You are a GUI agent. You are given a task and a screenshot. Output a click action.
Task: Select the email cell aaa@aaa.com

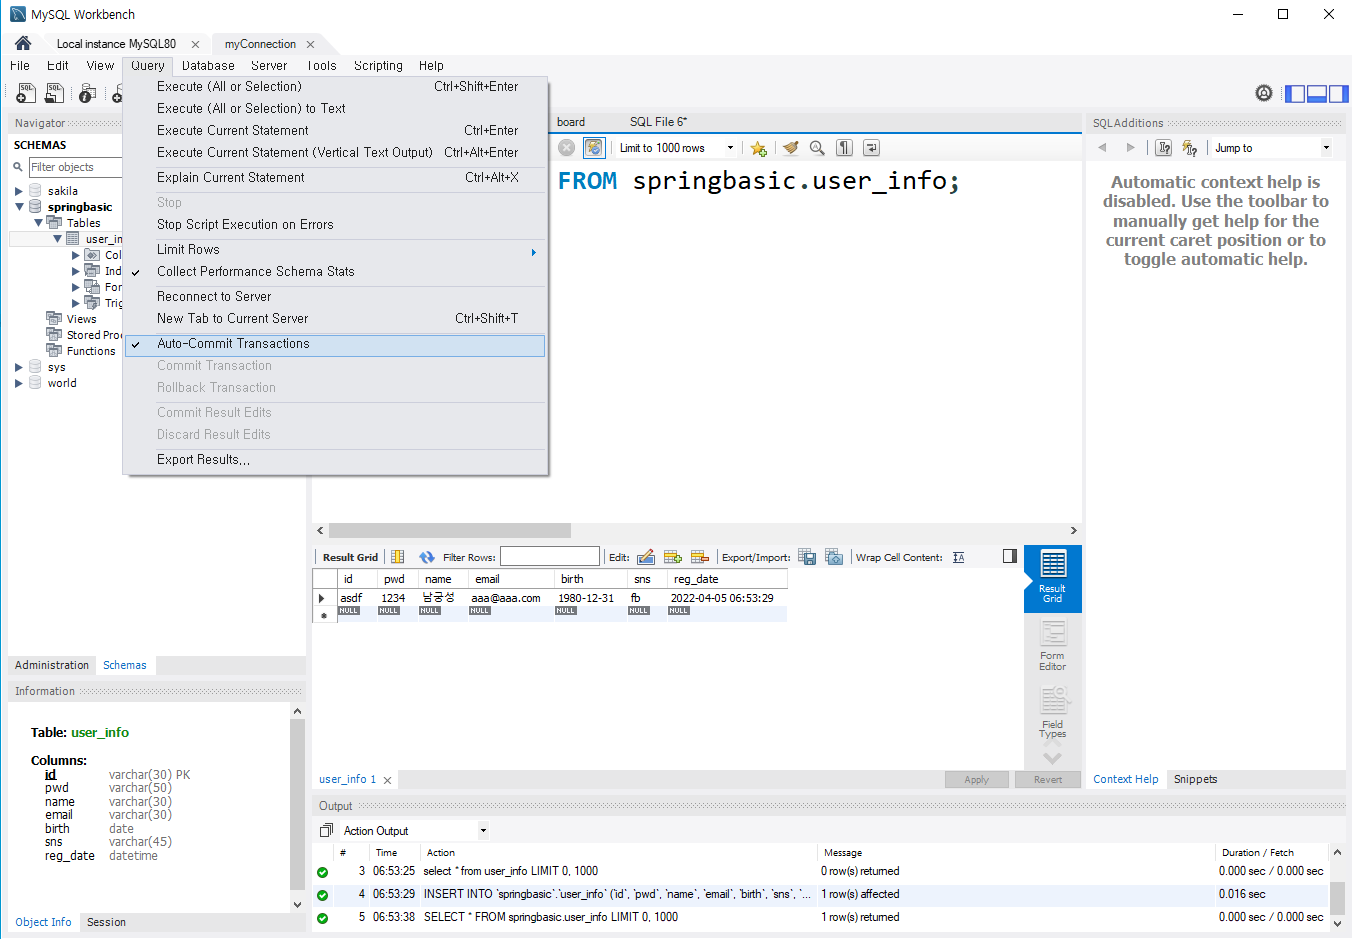click(x=510, y=598)
